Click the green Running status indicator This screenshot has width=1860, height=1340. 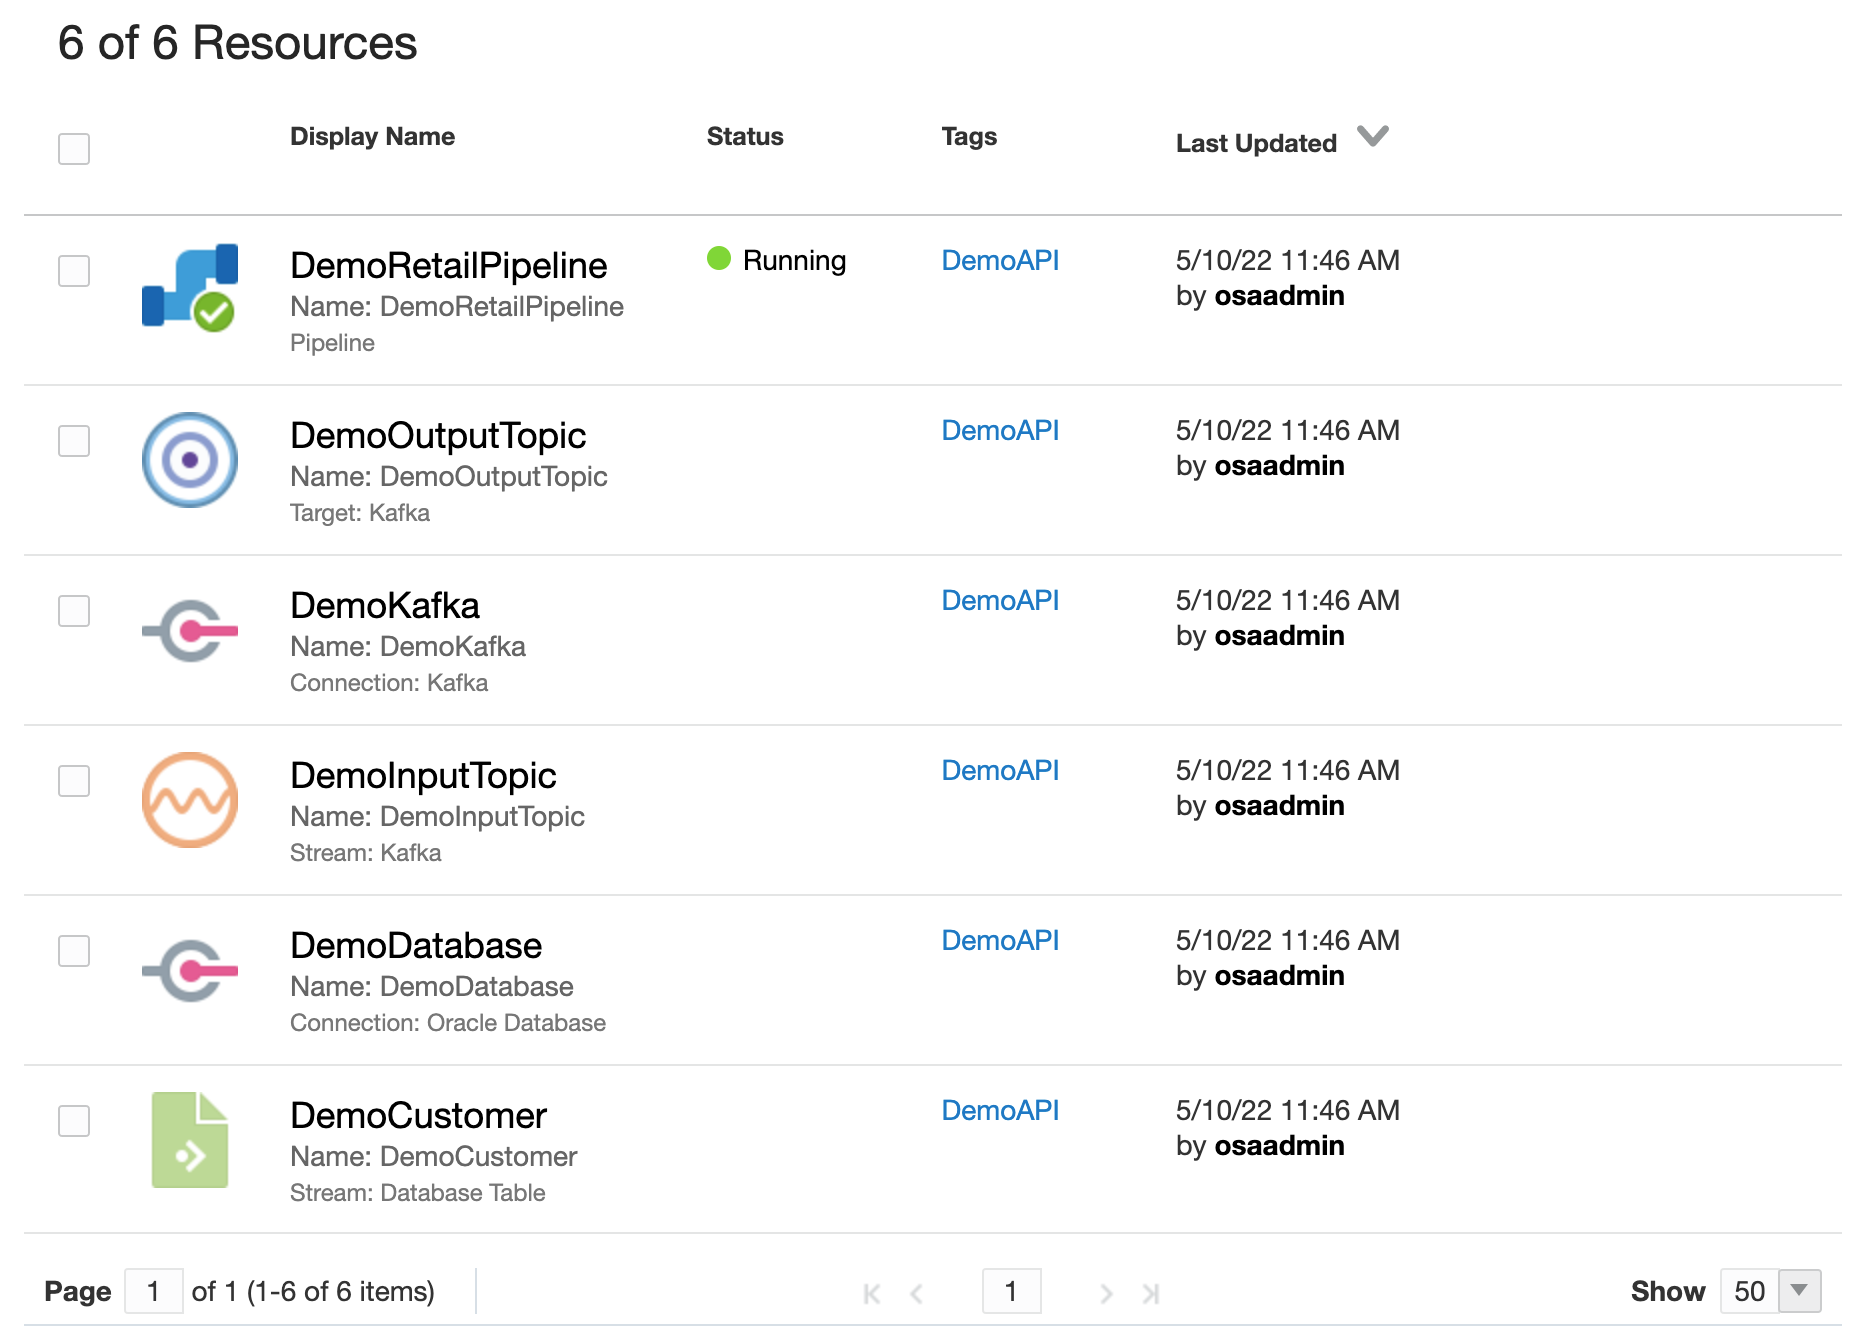coord(719,260)
